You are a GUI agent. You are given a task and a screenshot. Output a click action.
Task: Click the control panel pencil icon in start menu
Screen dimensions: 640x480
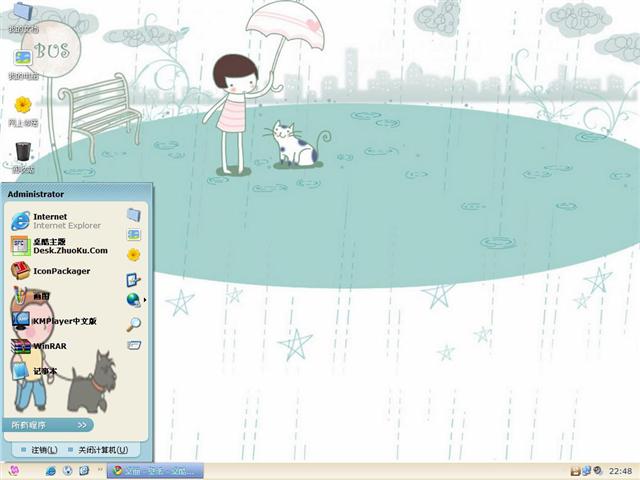133,280
